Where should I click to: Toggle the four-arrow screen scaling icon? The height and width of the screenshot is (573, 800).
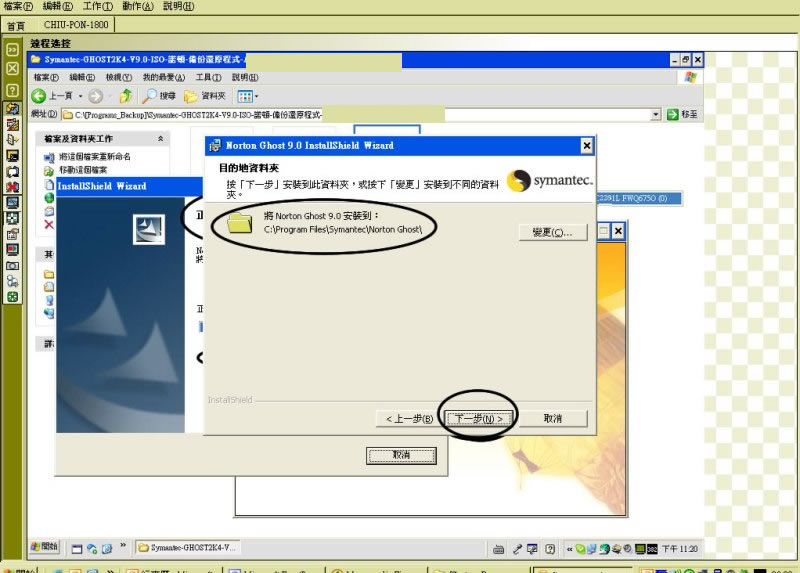tap(12, 218)
